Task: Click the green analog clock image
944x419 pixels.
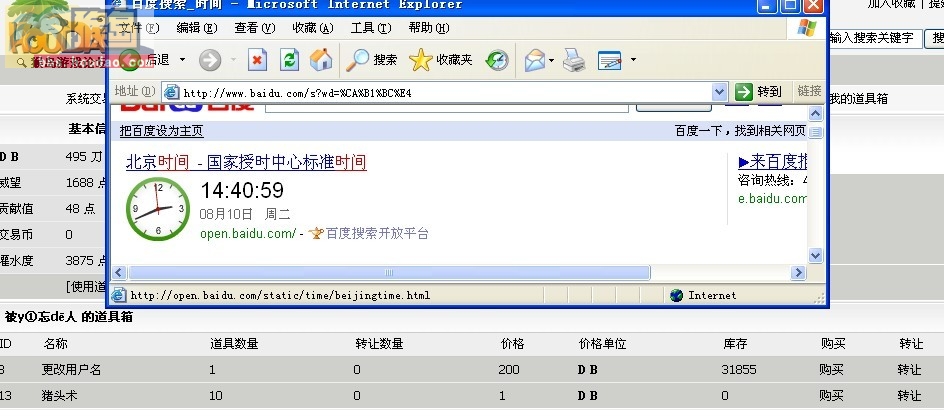Action: pos(158,209)
